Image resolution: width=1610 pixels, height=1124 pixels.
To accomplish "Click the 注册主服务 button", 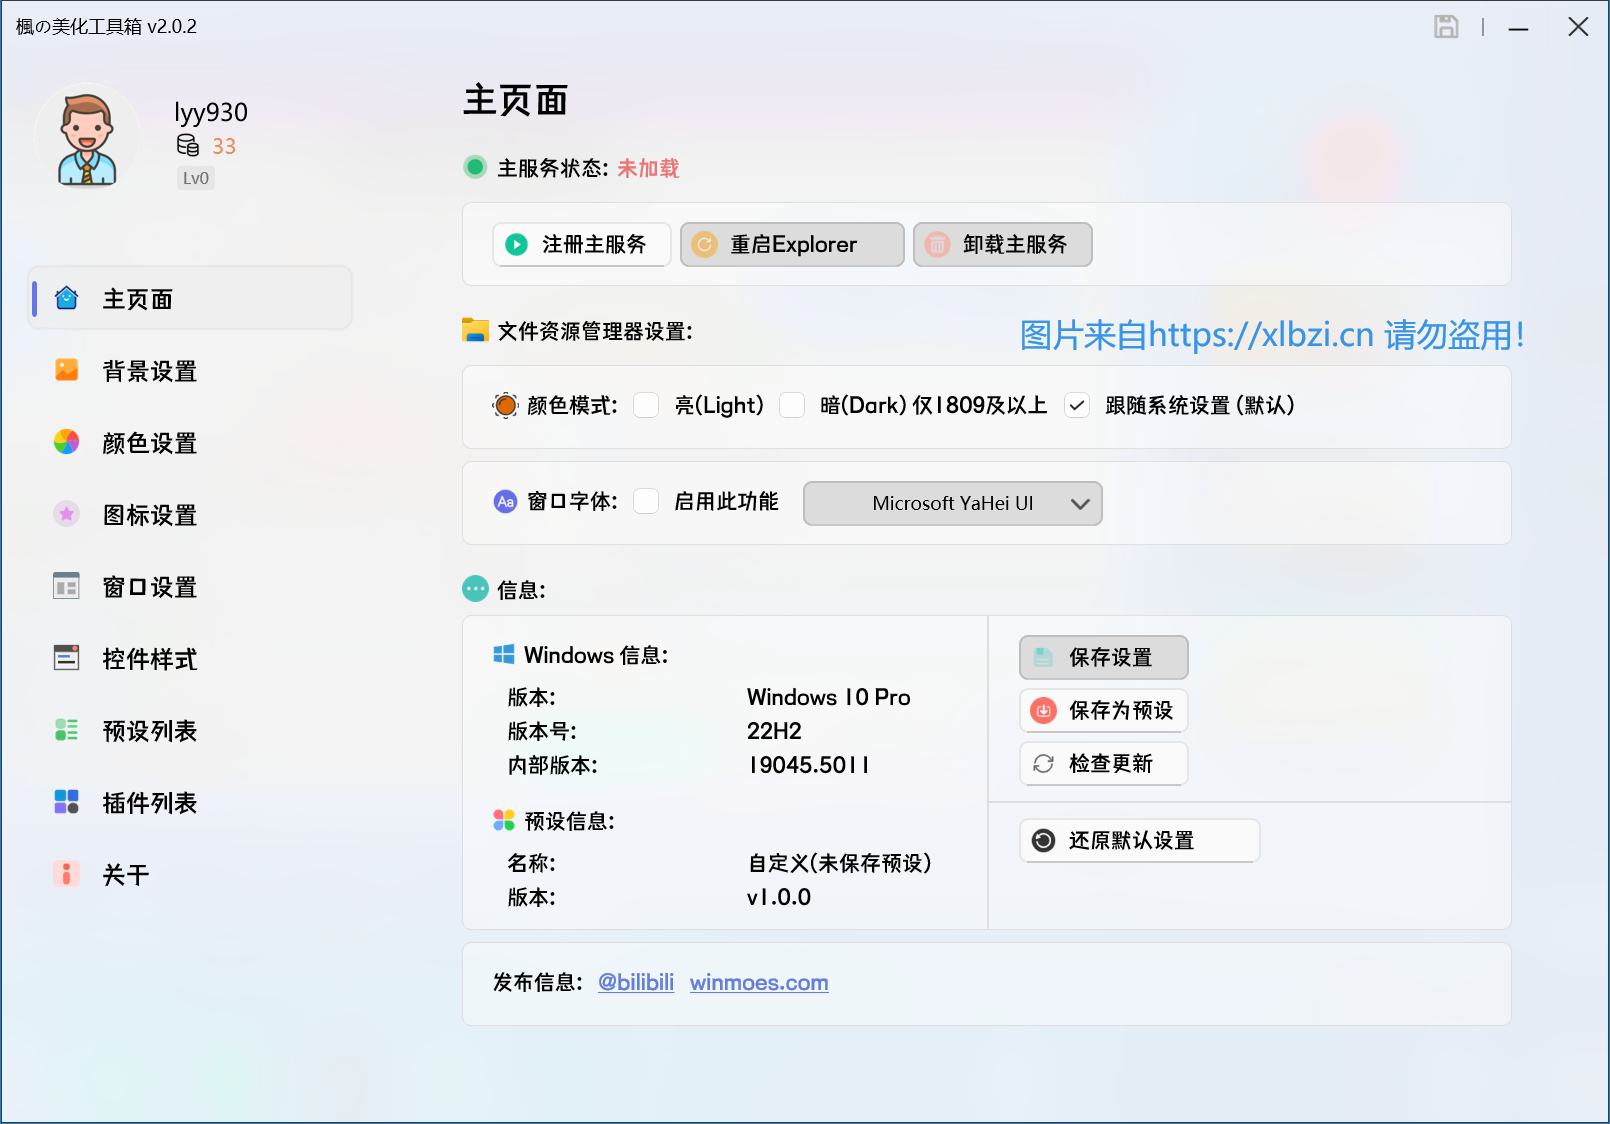I will (581, 244).
